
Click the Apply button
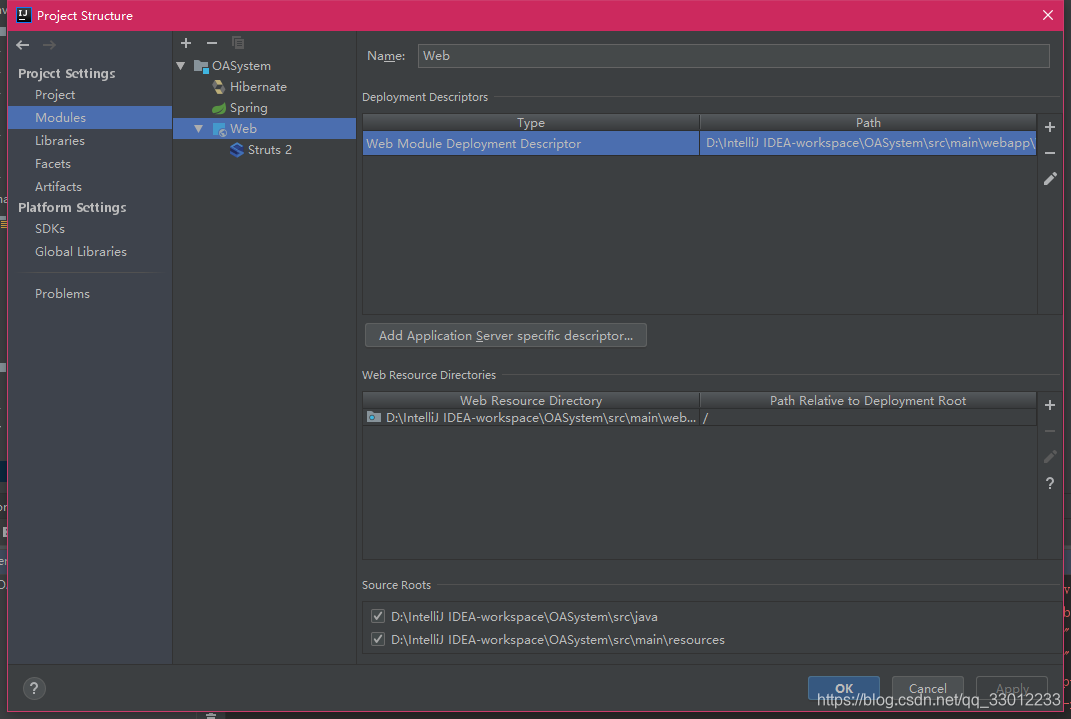pos(1012,688)
